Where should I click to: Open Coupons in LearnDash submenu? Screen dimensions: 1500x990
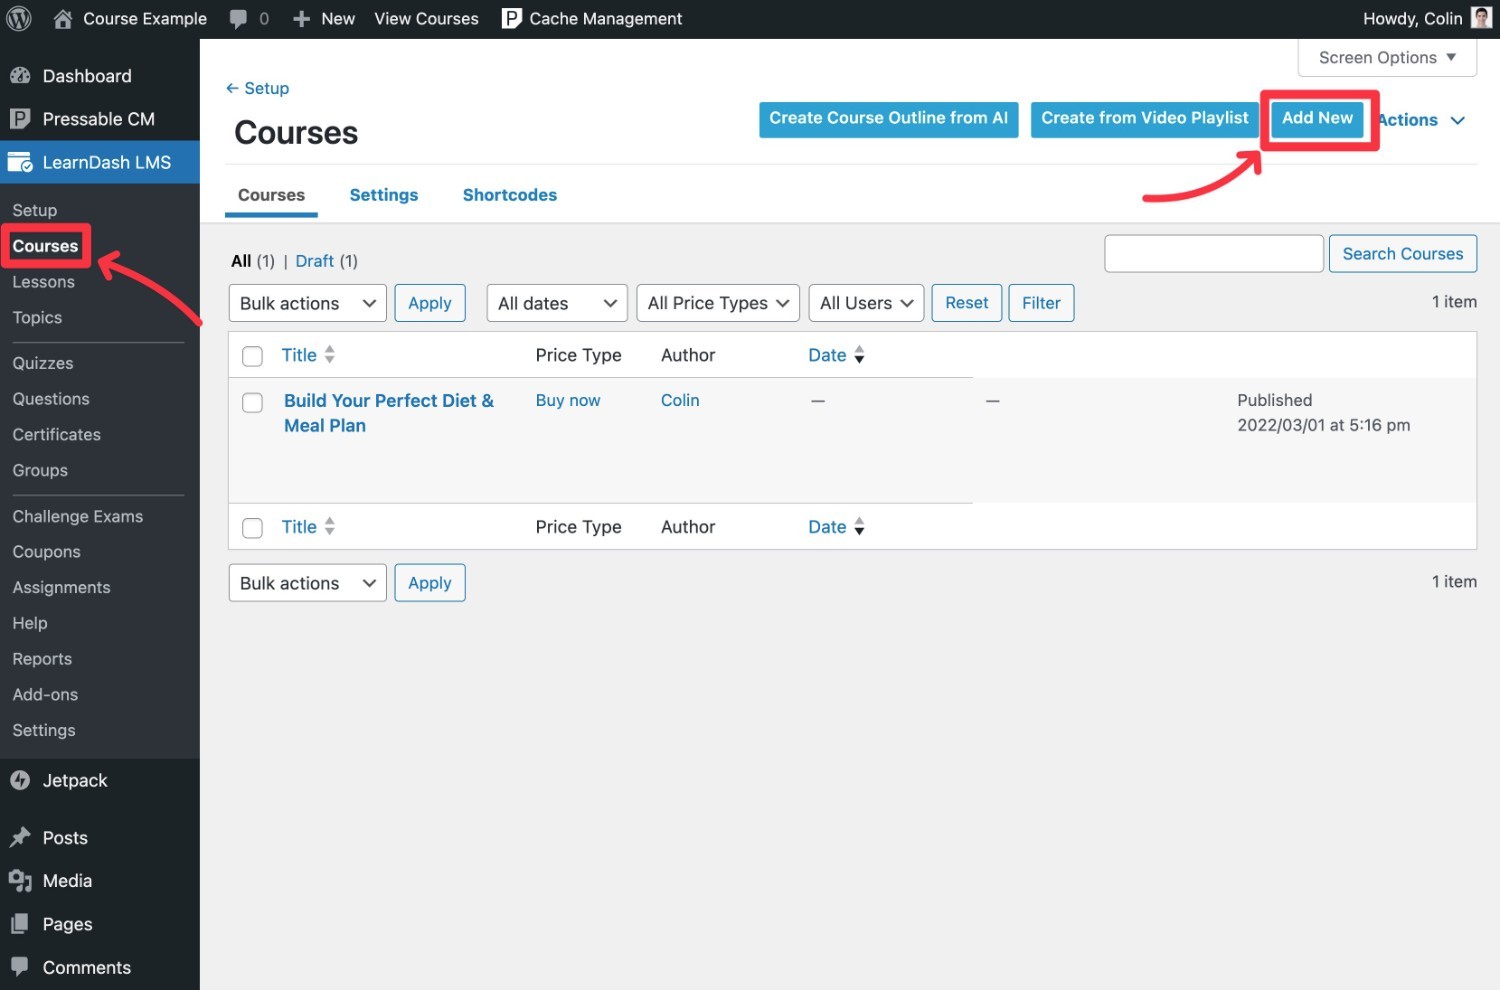[46, 552]
